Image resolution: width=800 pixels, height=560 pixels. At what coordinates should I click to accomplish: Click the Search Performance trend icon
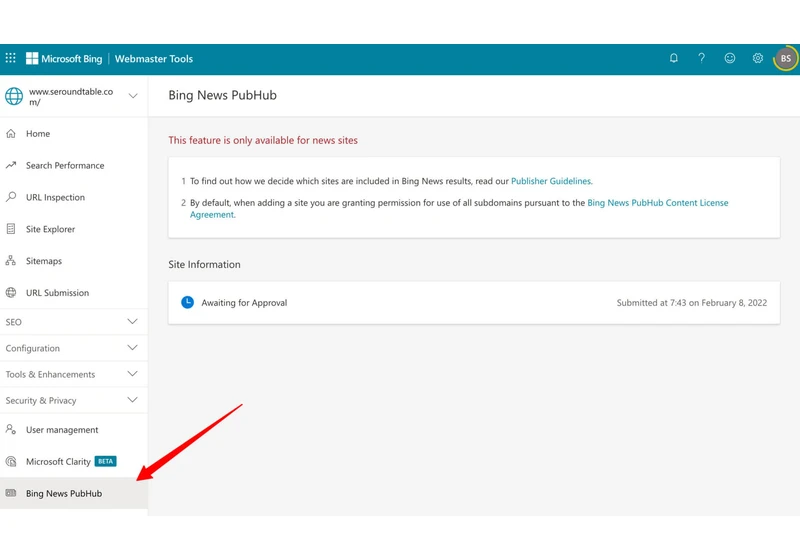click(11, 165)
